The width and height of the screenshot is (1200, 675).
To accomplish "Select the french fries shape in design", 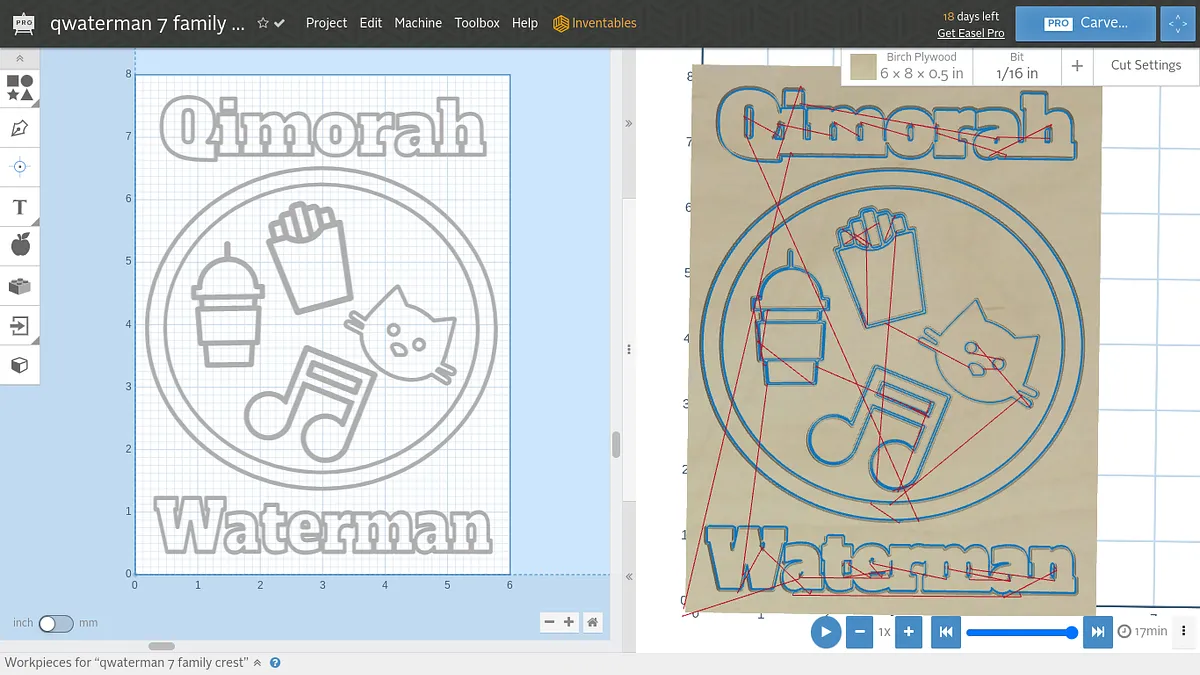I will pyautogui.click(x=310, y=256).
